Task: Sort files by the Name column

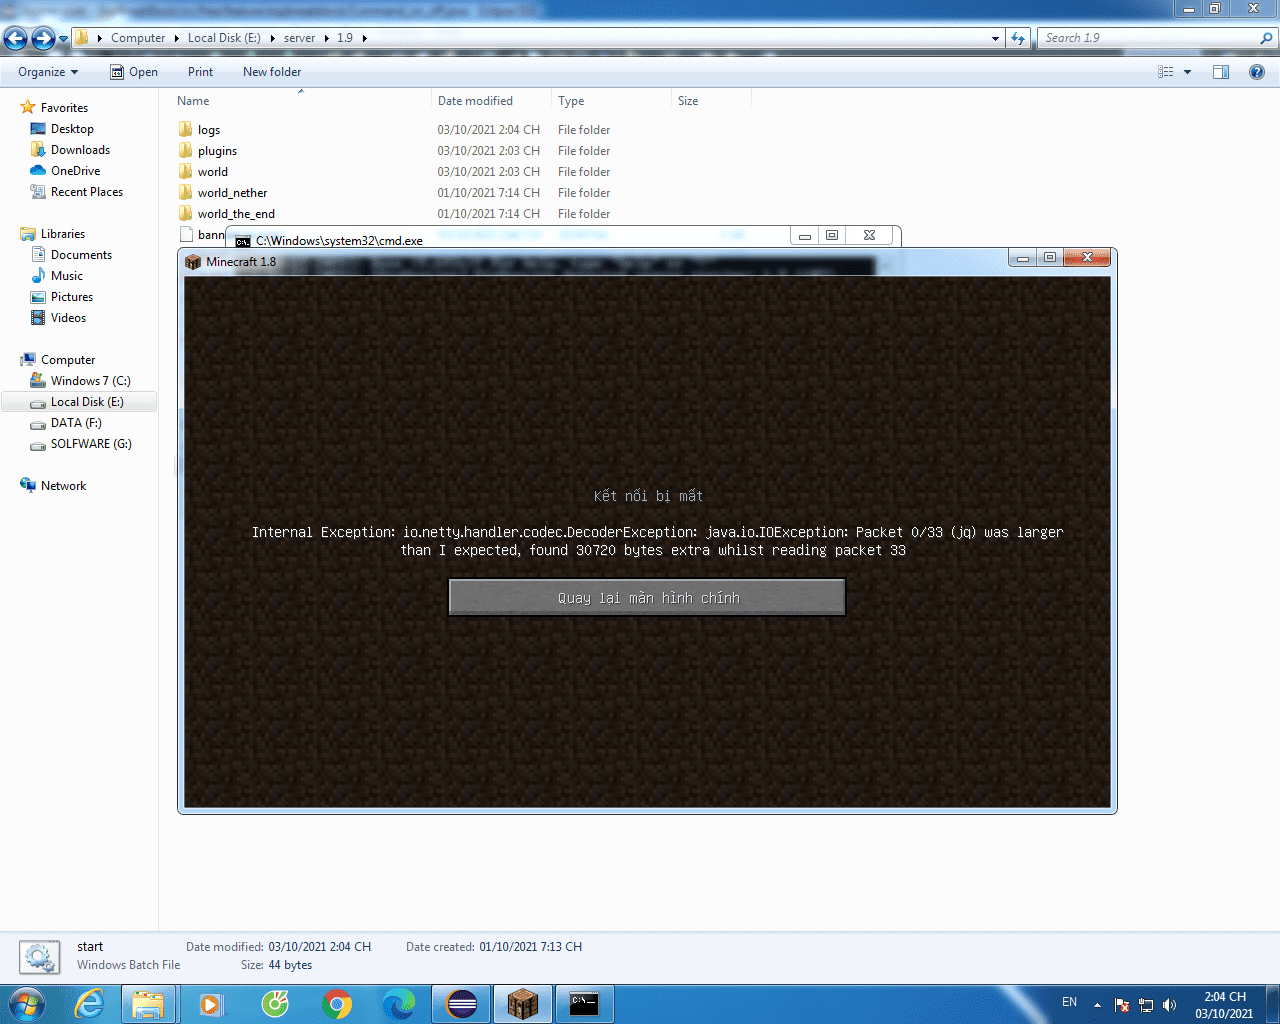Action: click(193, 101)
